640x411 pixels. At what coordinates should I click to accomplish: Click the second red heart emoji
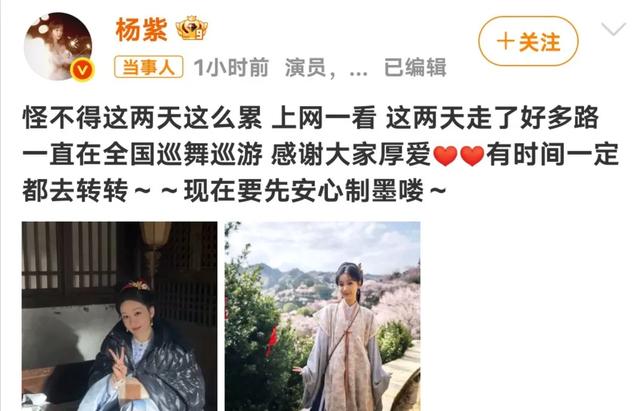pos(472,156)
